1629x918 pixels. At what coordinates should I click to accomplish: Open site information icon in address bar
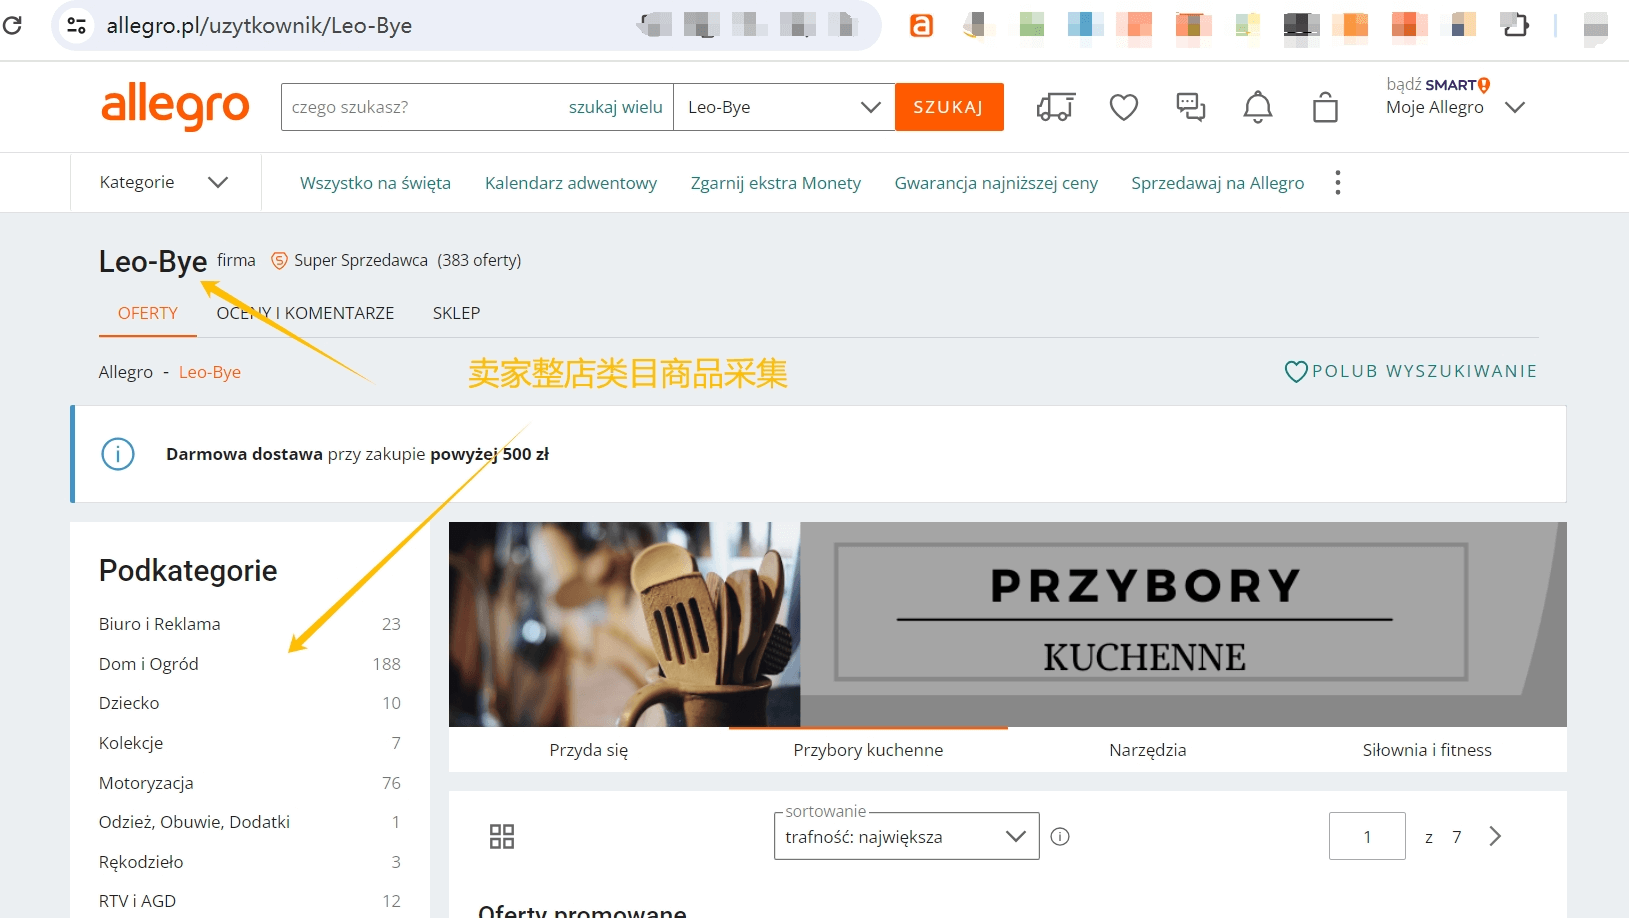[76, 25]
